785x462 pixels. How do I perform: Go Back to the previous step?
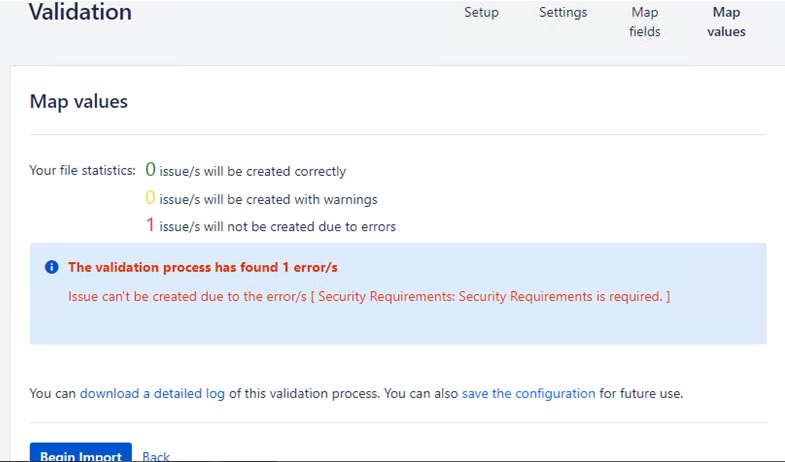click(x=156, y=456)
